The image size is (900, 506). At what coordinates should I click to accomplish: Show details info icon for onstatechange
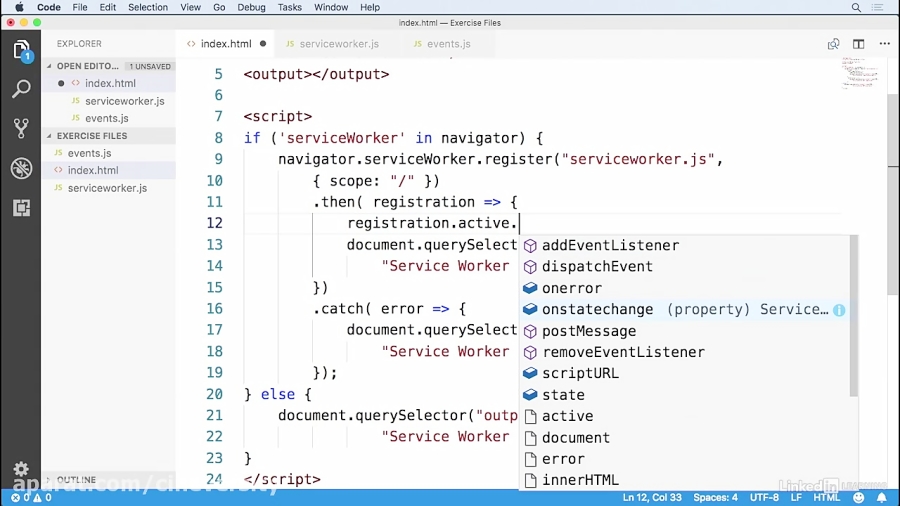point(839,310)
